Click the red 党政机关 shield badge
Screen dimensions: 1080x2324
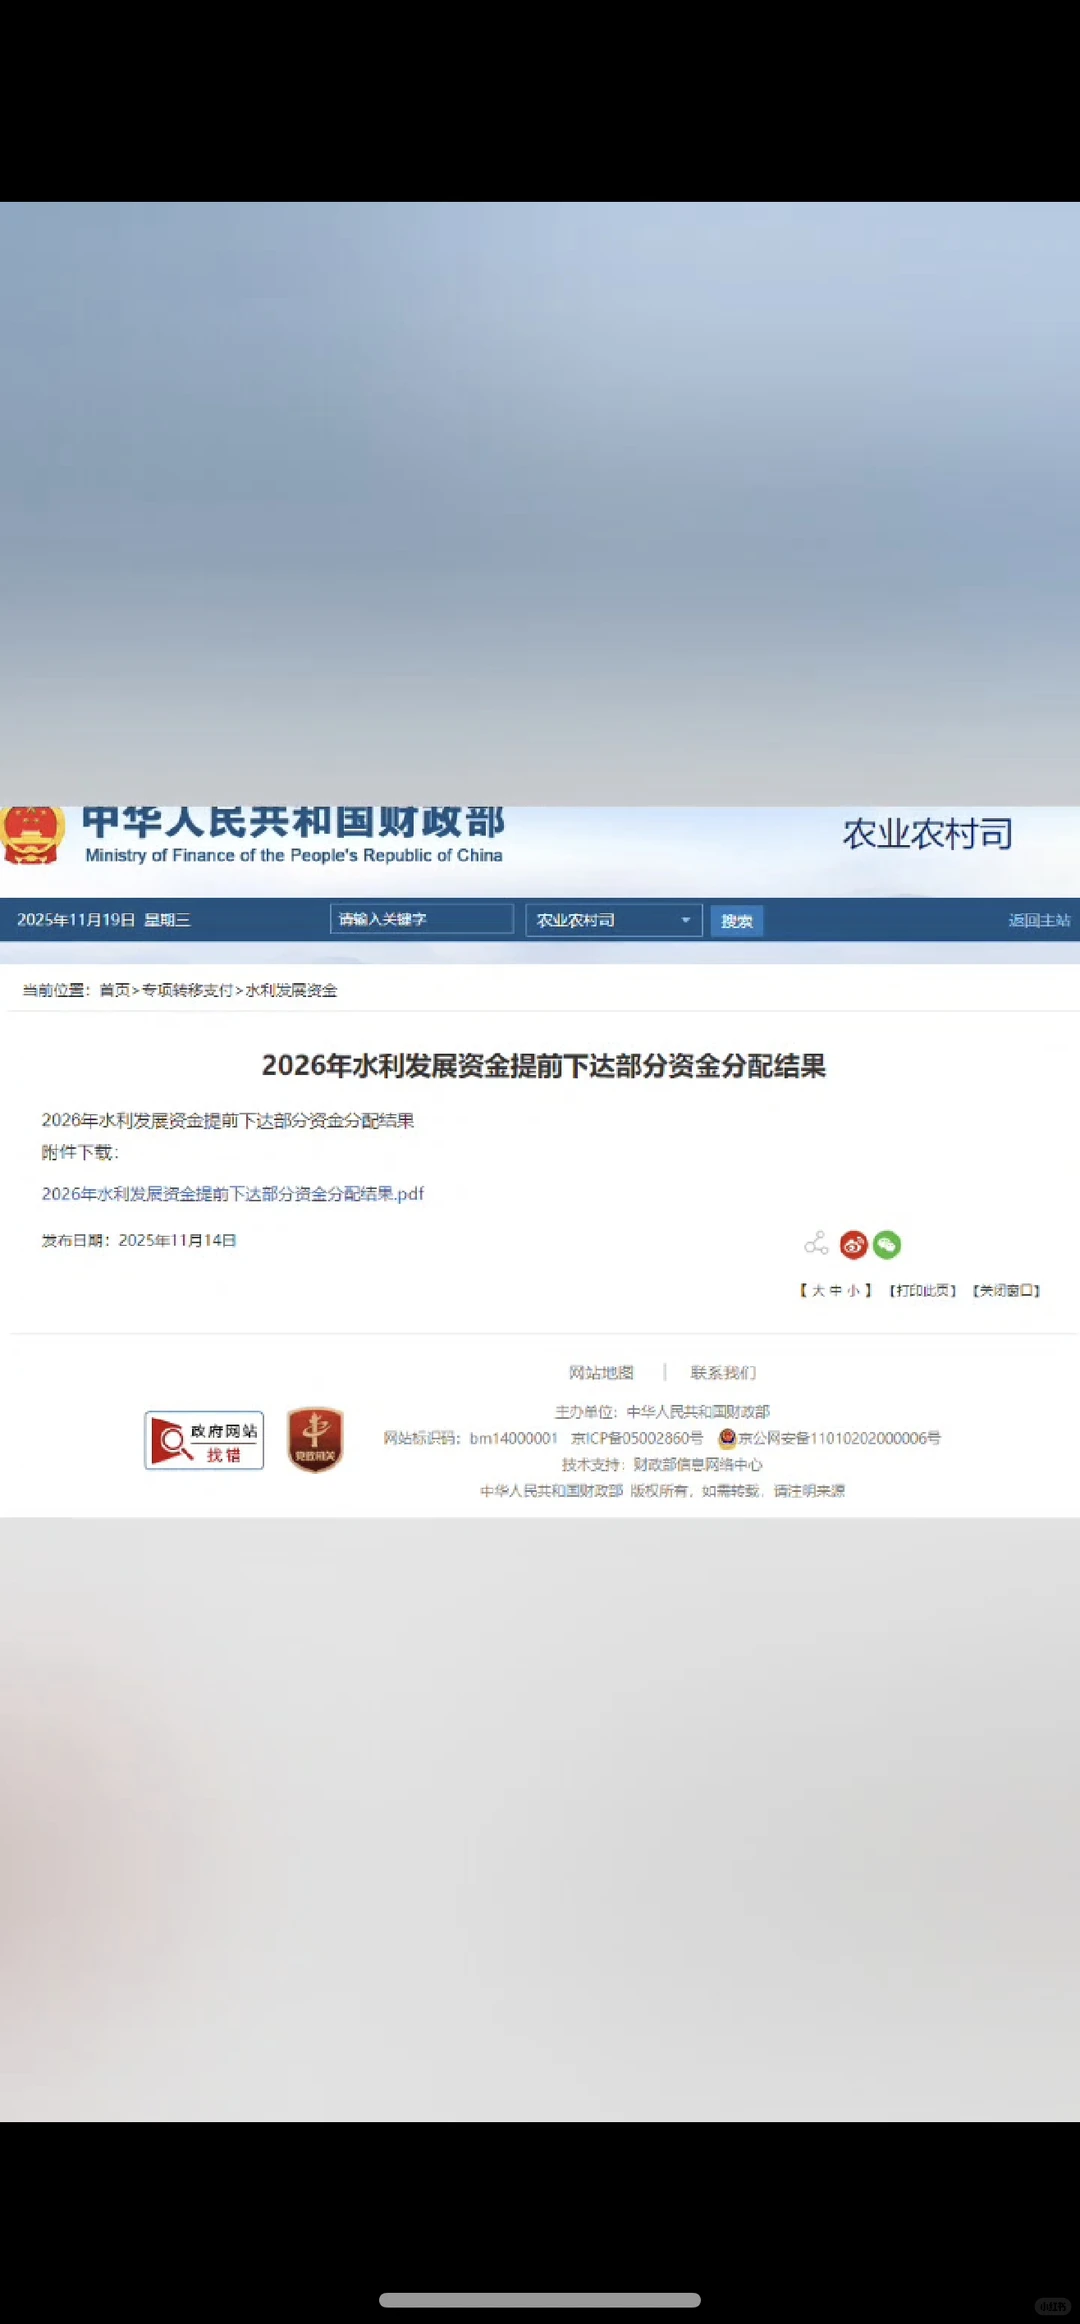(315, 1439)
